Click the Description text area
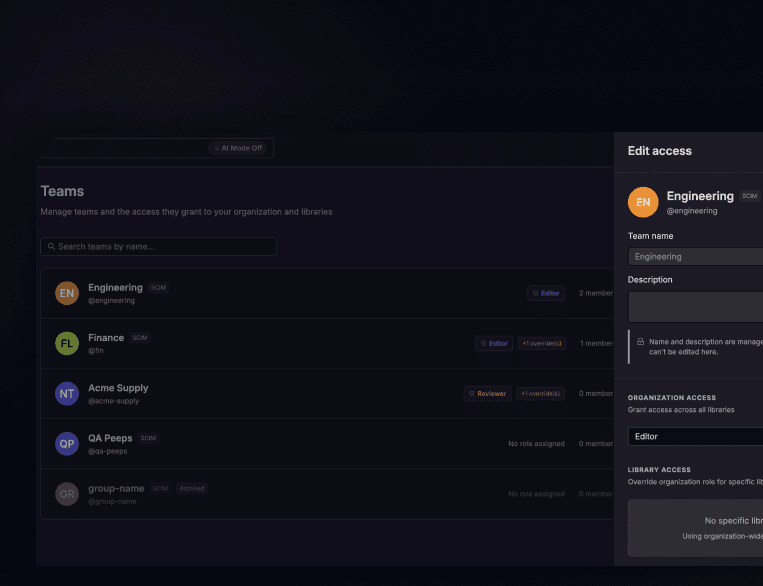This screenshot has width=763, height=586. [695, 307]
